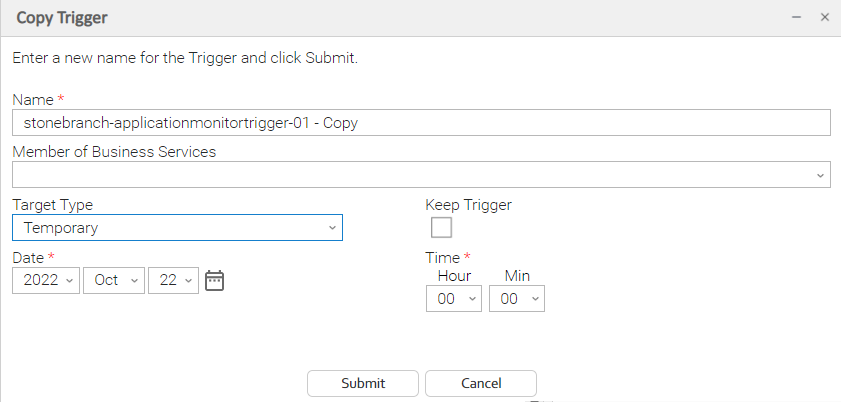This screenshot has height=402, width=841.
Task: Open the Target Type dropdown
Action: pos(177,228)
